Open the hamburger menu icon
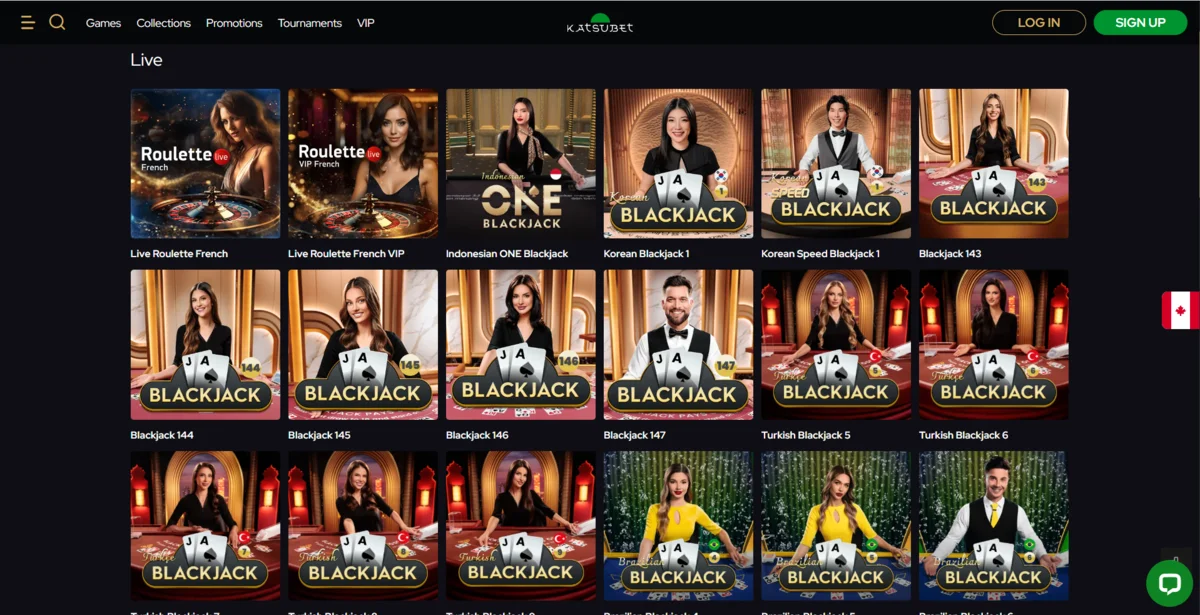This screenshot has height=615, width=1200. pos(27,22)
